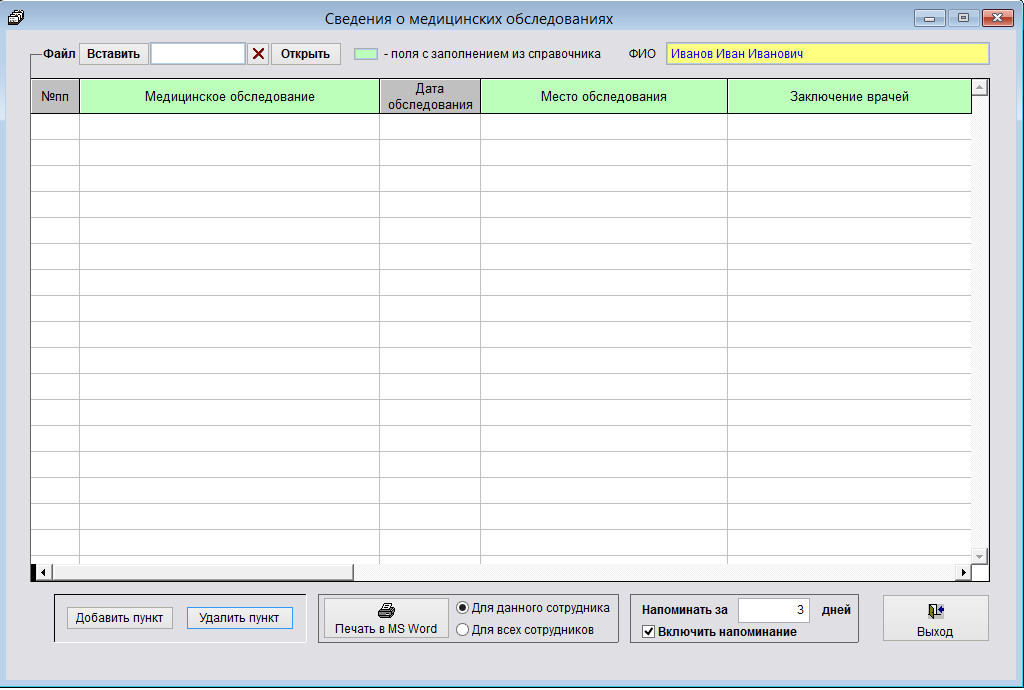Click the vertical scrollbar down arrow
The image size is (1024, 690).
(979, 555)
